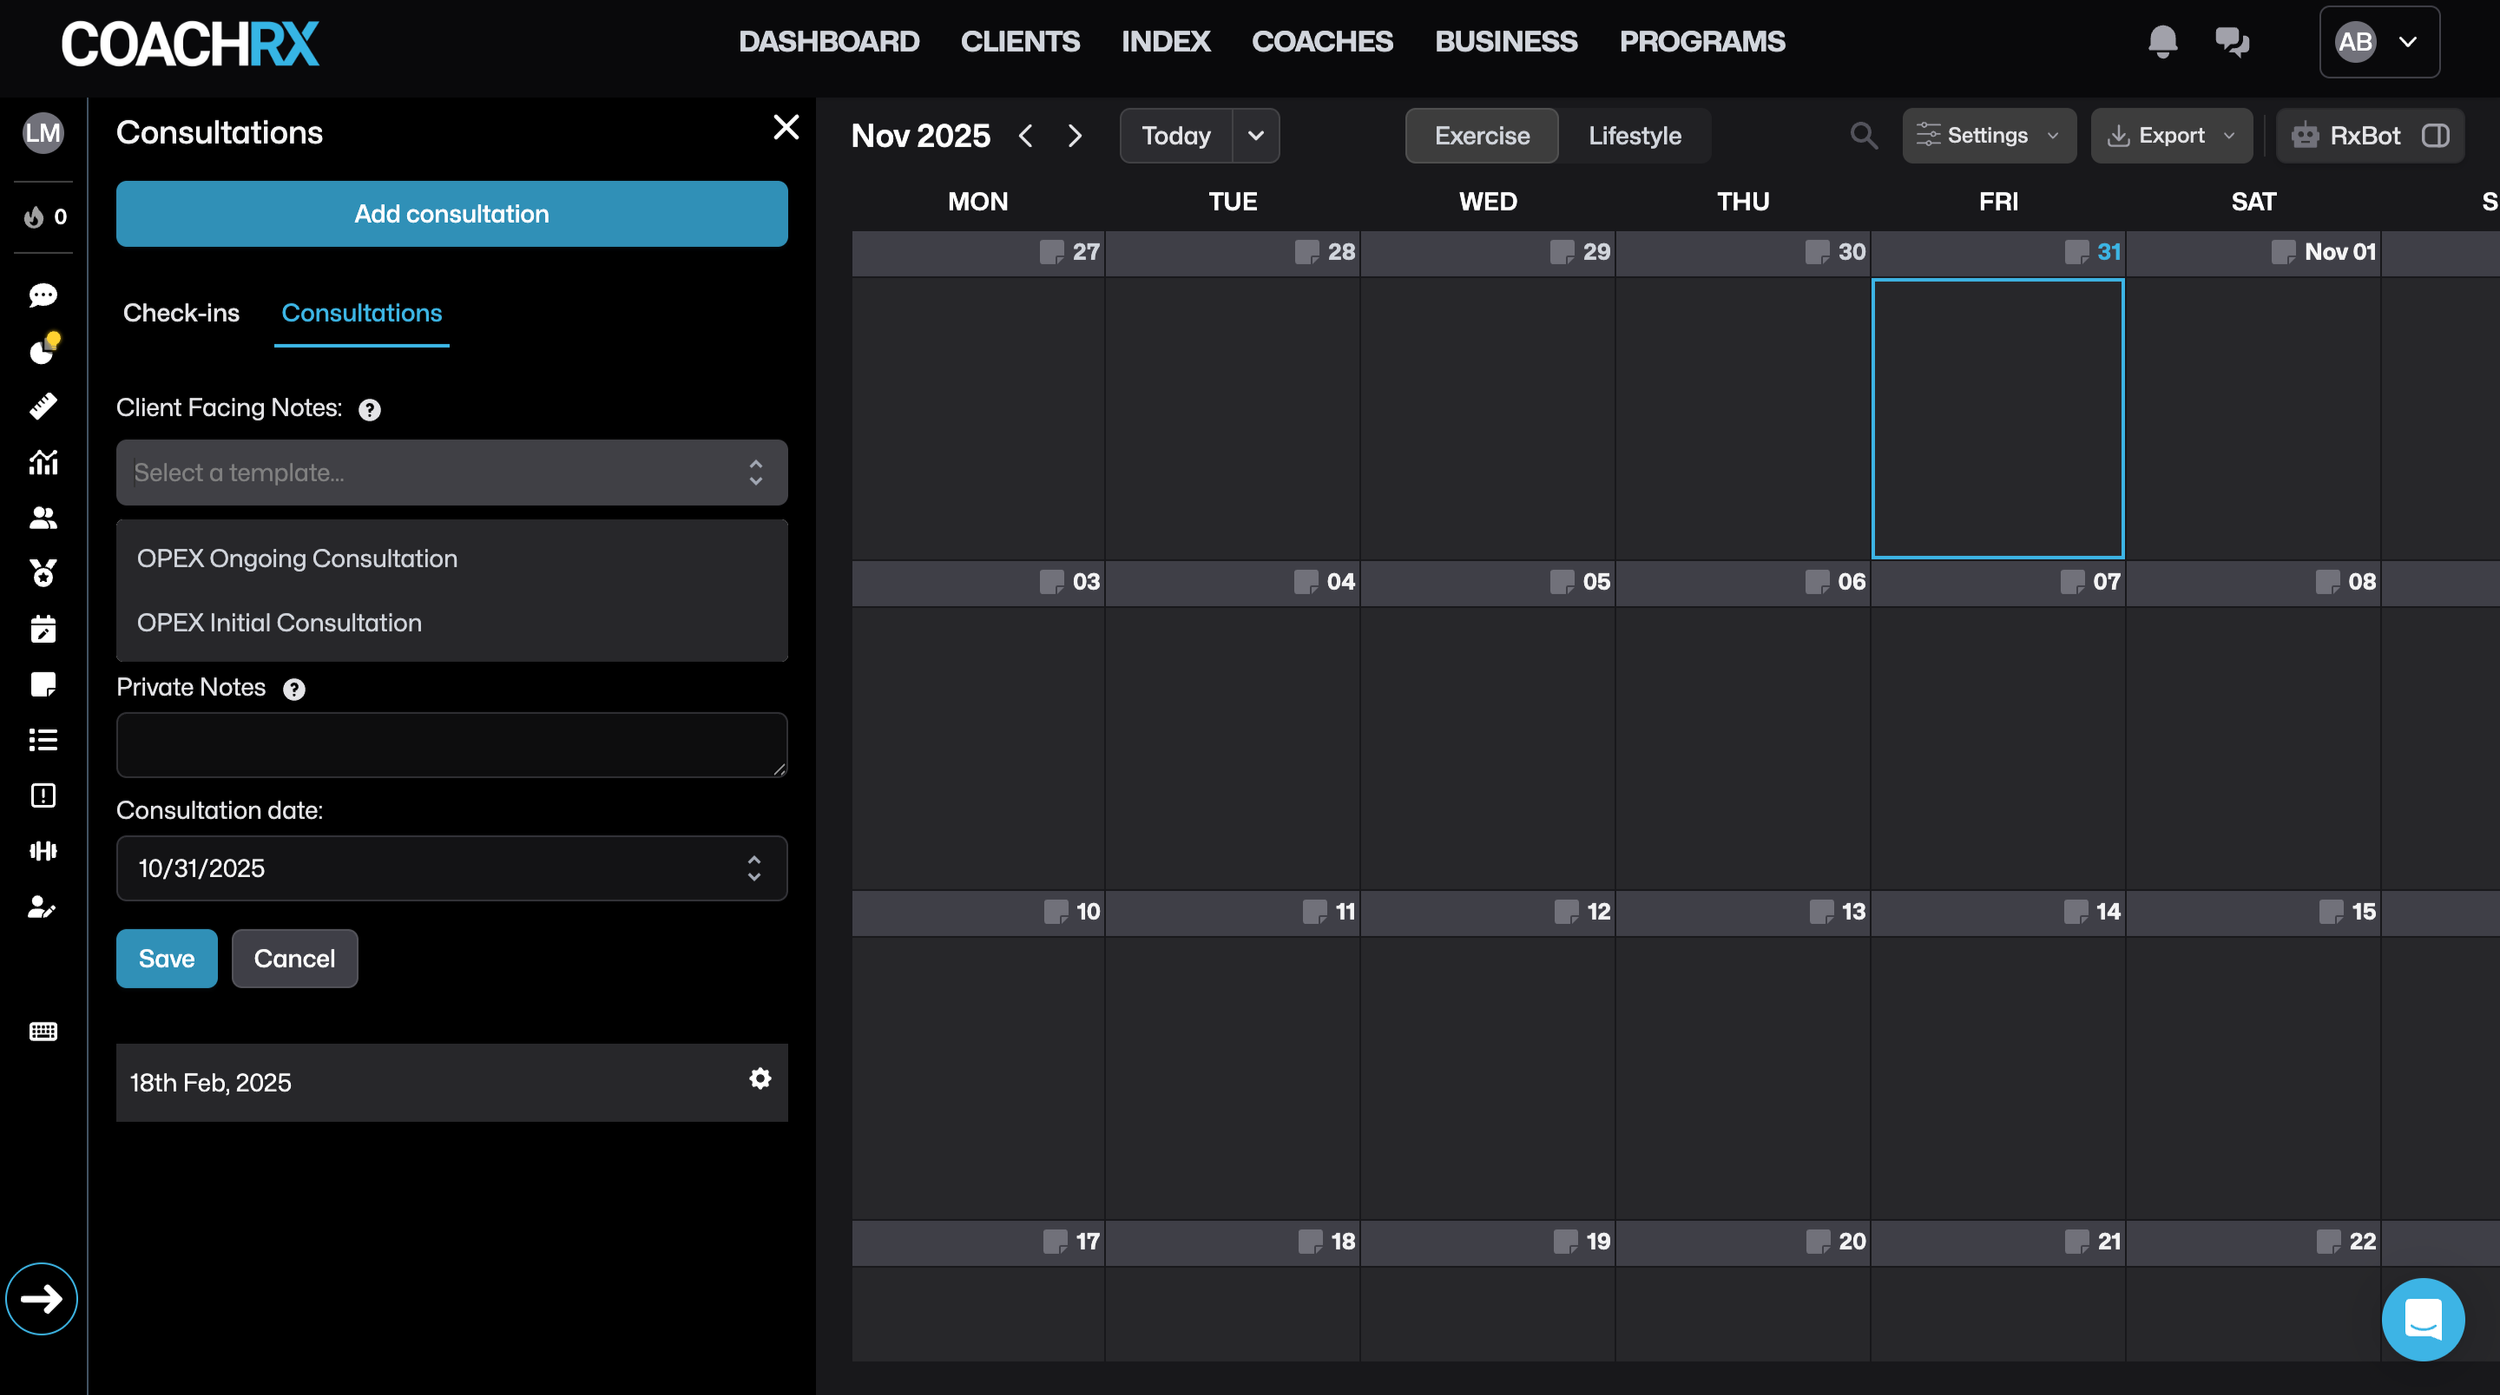The height and width of the screenshot is (1395, 2500).
Task: Open the notifications bell
Action: [2162, 42]
